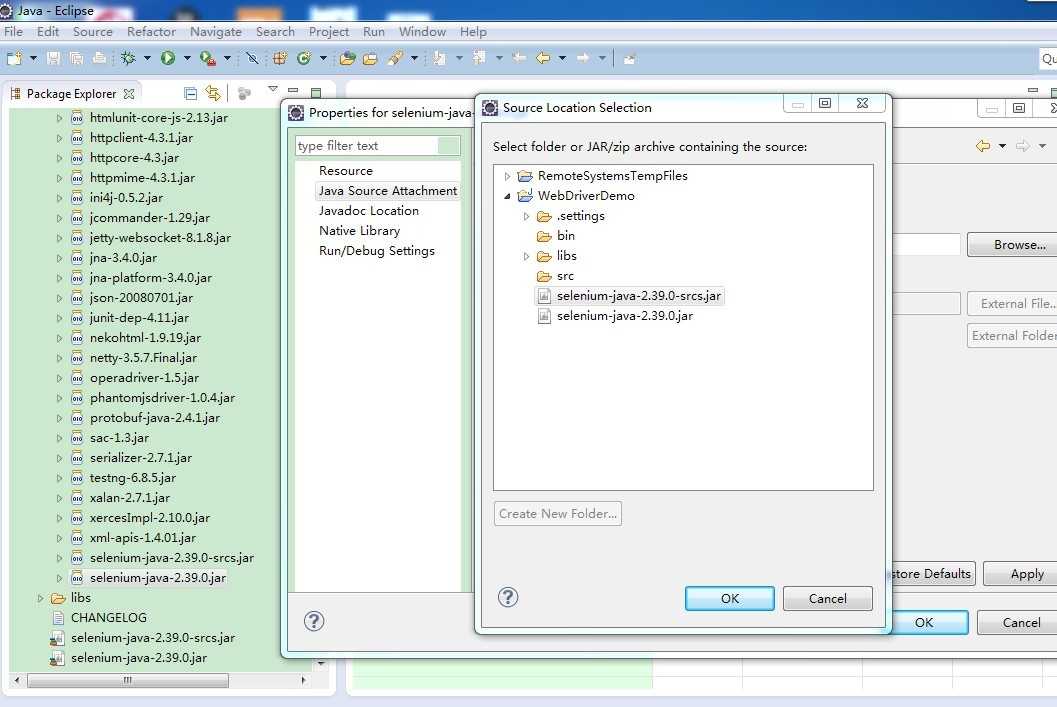Select Native Library in Properties
1057x707 pixels.
(x=359, y=231)
